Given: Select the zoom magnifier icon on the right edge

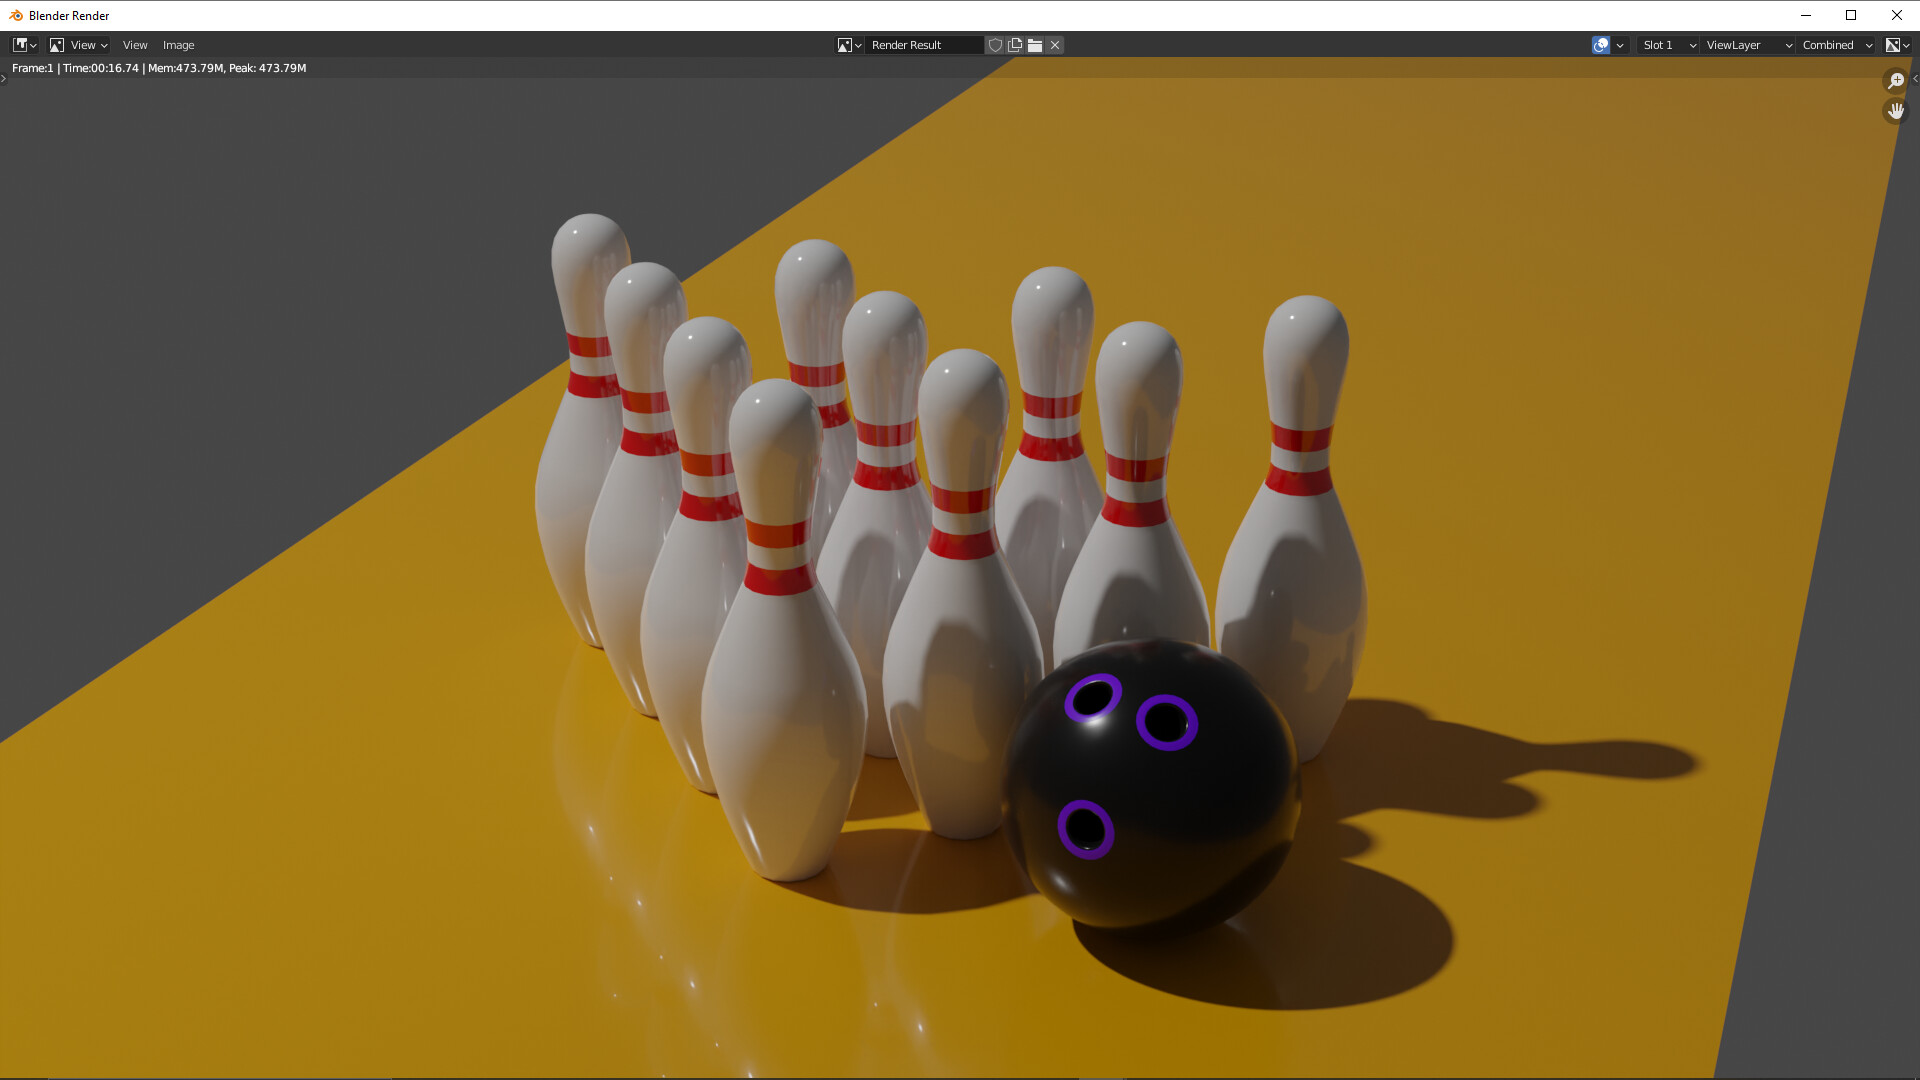Looking at the screenshot, I should (x=1896, y=81).
